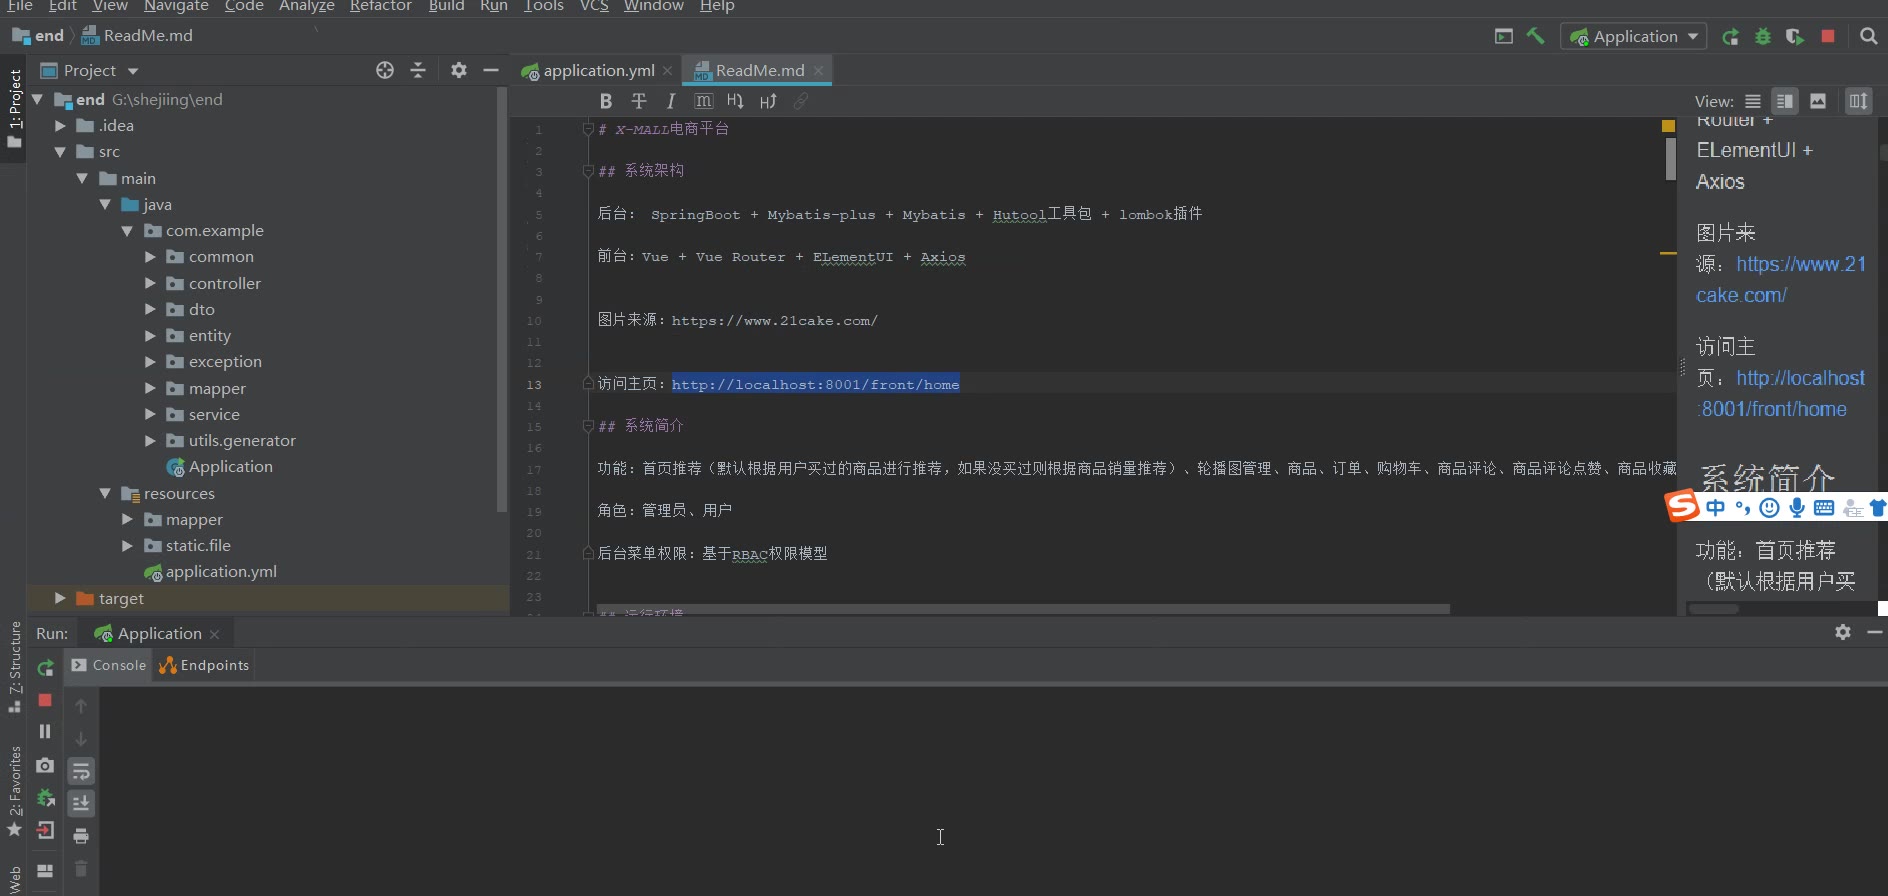Click the Debug Application bug icon
Image resolution: width=1888 pixels, height=896 pixels.
(x=1763, y=37)
